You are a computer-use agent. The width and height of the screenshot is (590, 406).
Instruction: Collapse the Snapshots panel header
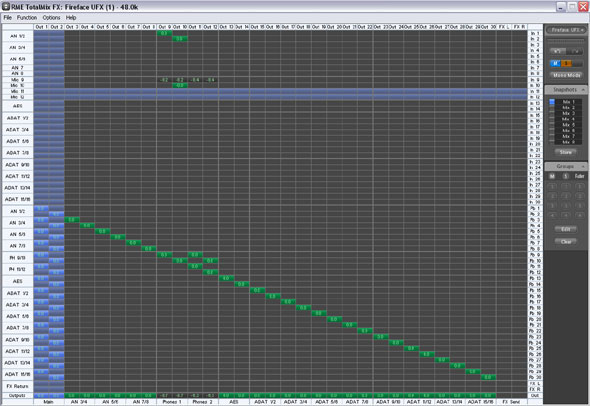pyautogui.click(x=566, y=90)
